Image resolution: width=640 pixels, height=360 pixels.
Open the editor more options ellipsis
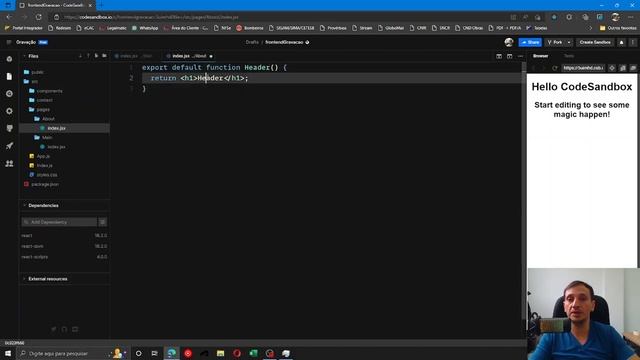[520, 56]
